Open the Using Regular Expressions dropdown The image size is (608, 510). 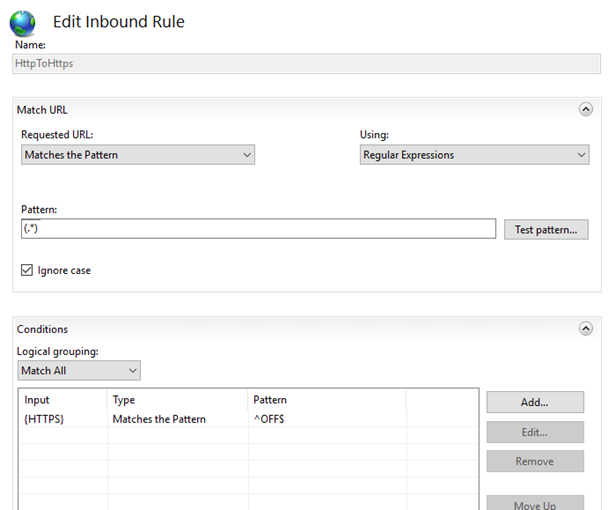tap(474, 155)
